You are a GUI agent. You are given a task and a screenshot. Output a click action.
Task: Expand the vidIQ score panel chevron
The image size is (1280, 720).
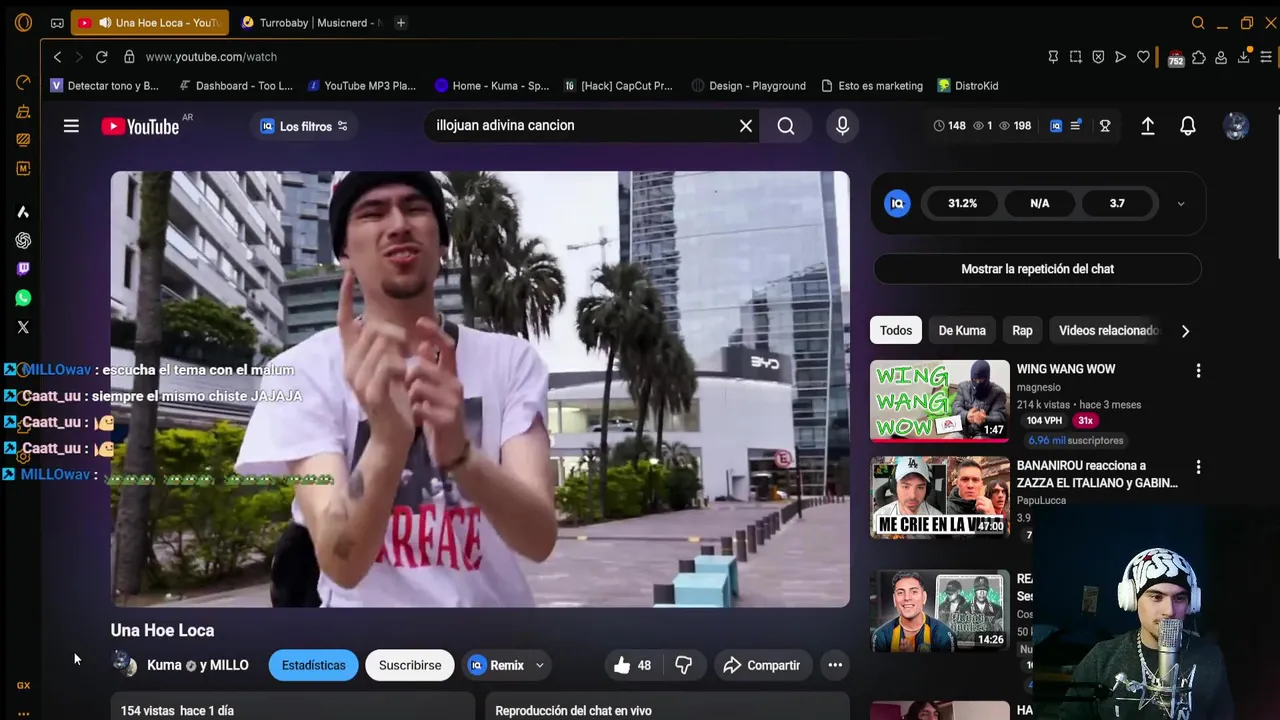(1180, 203)
